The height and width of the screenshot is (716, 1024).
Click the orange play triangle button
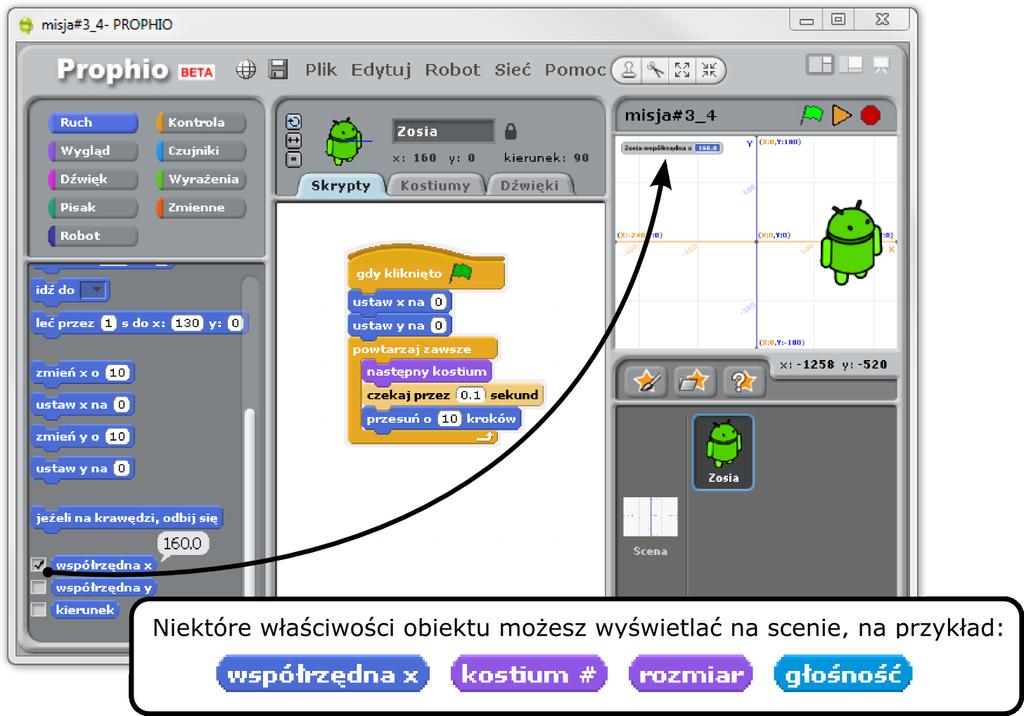(x=841, y=116)
